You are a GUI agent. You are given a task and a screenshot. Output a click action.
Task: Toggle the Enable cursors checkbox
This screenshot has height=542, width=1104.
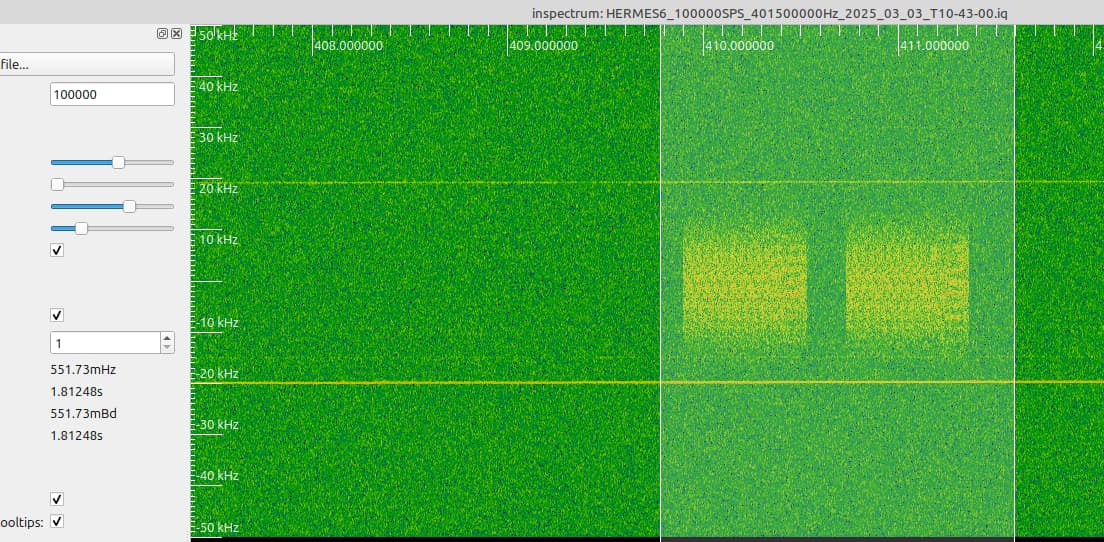coord(57,315)
